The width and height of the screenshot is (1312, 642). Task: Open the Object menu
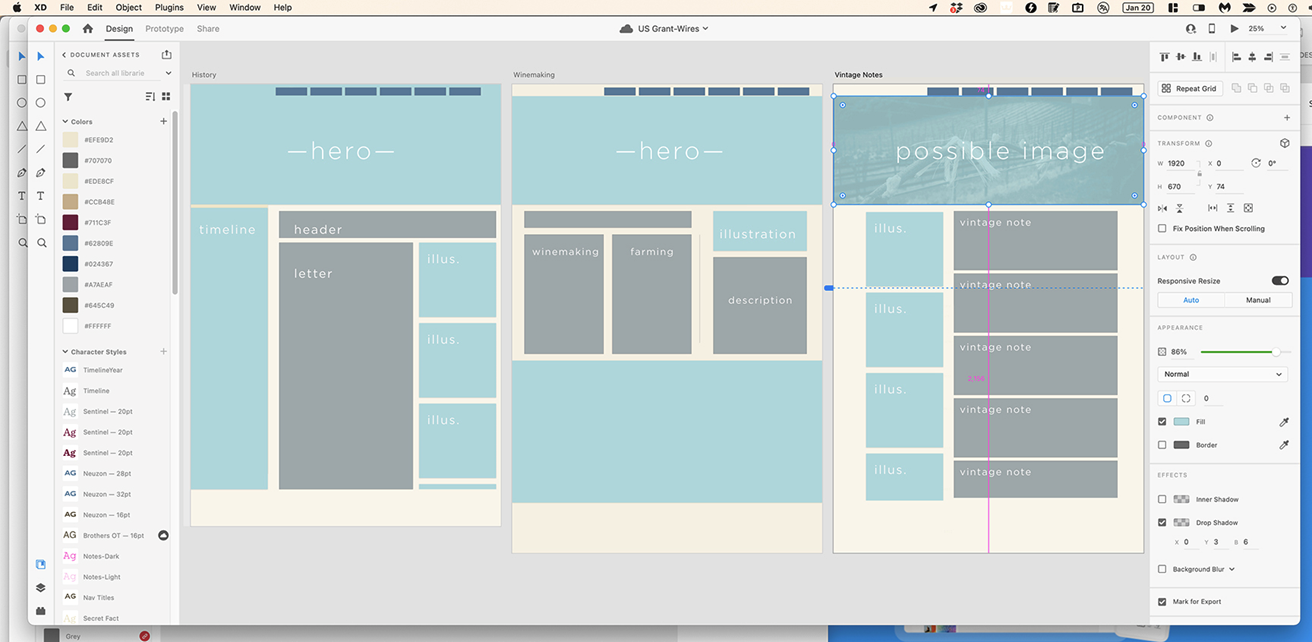(x=128, y=7)
